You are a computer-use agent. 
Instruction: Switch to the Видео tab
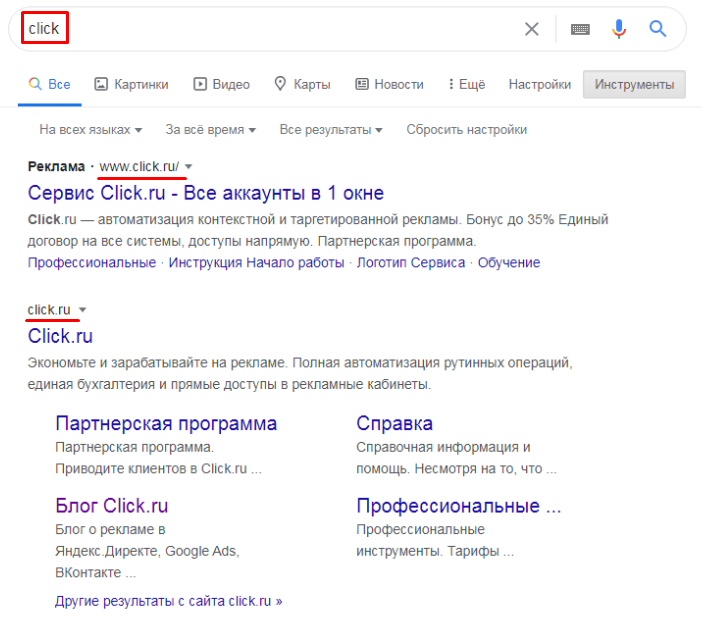[221, 84]
